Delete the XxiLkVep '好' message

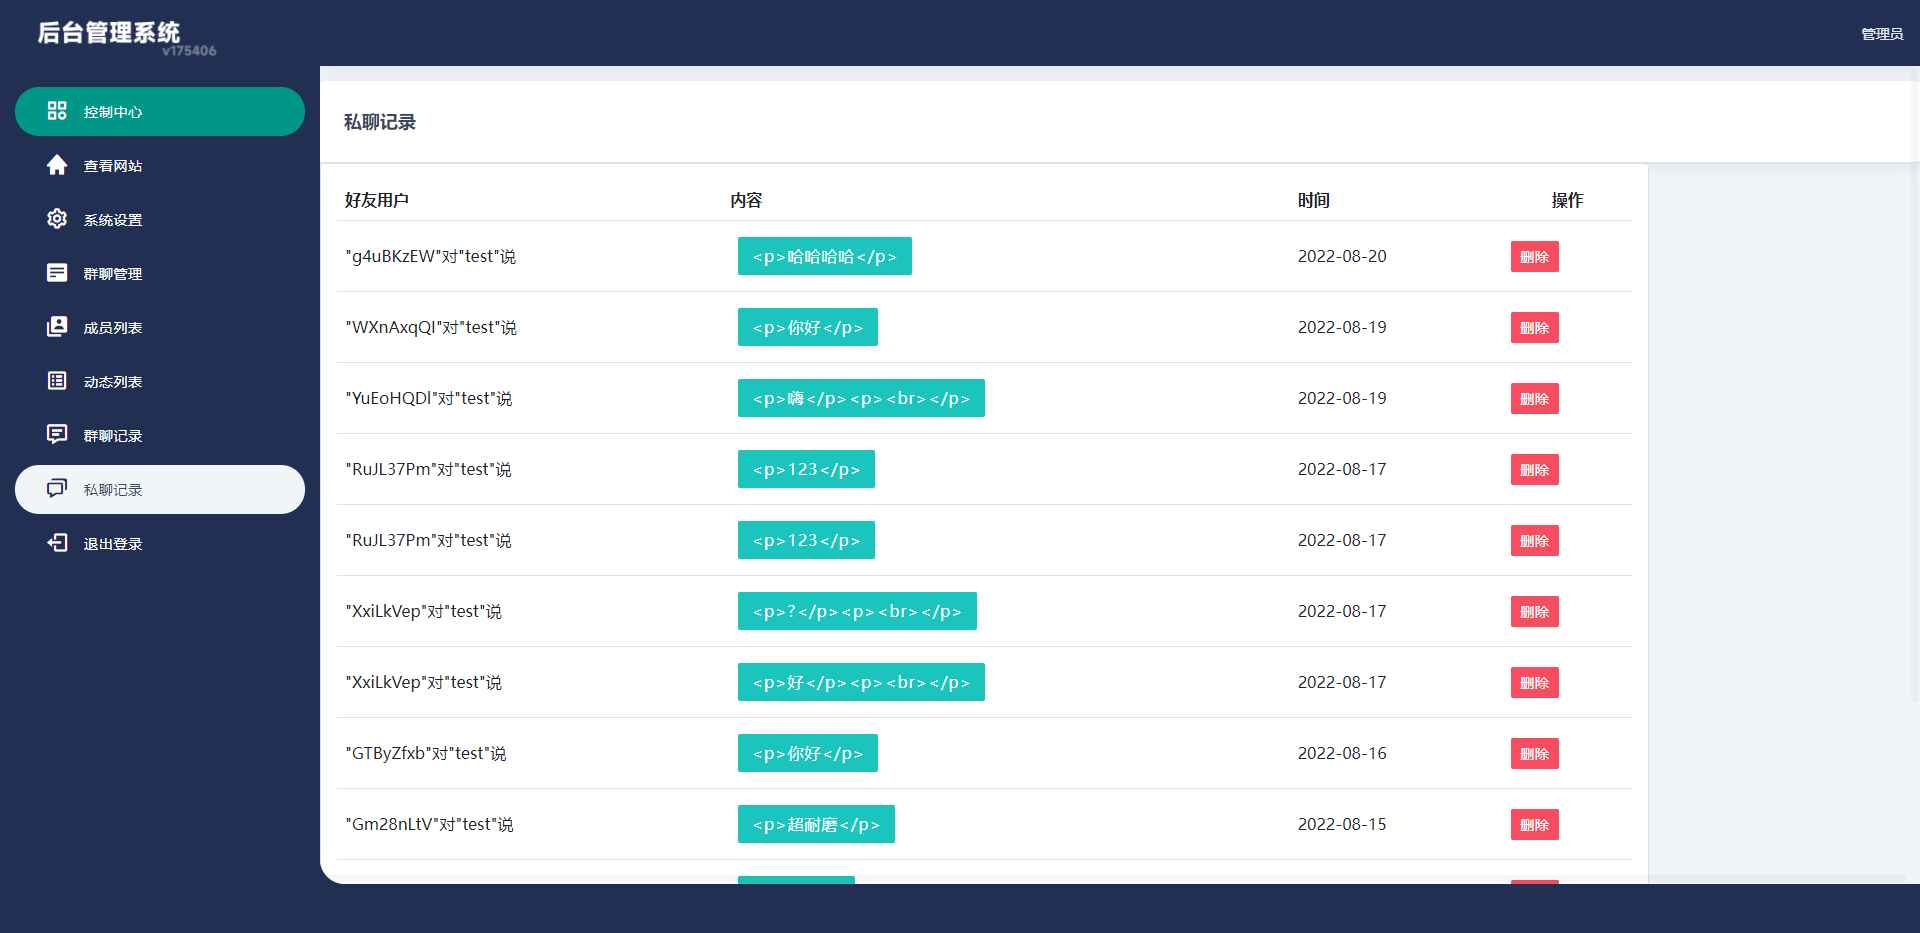(x=1534, y=683)
